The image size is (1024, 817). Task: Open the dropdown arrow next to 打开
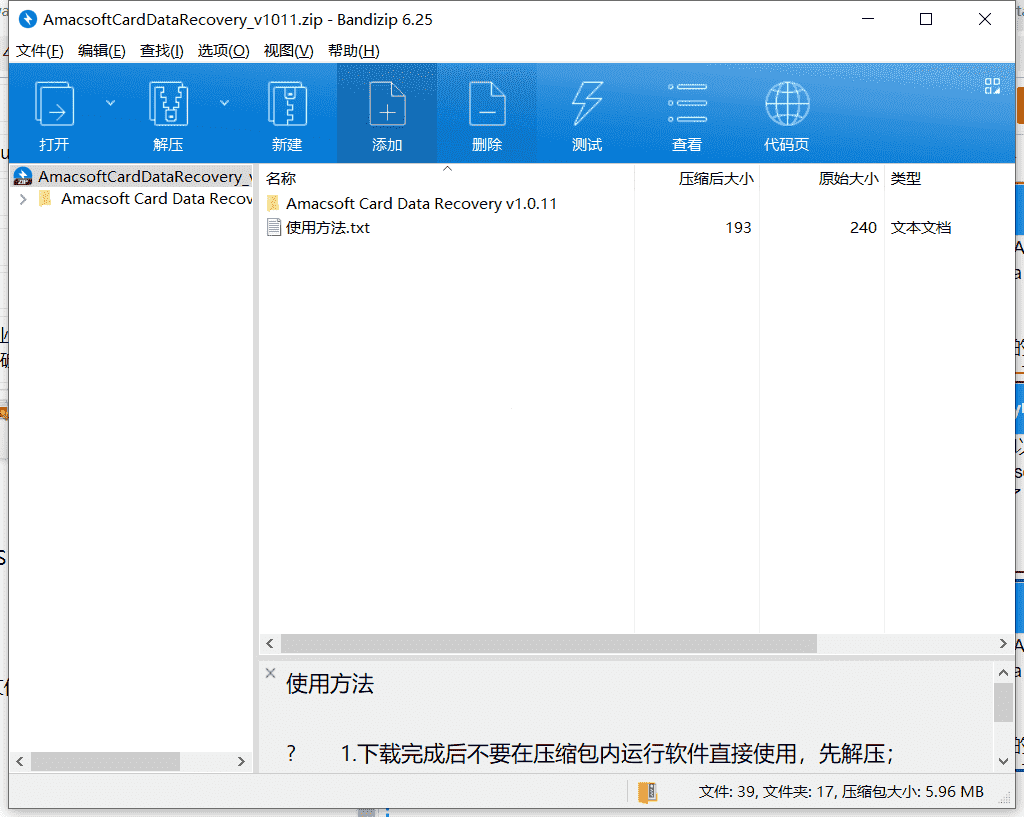[110, 103]
